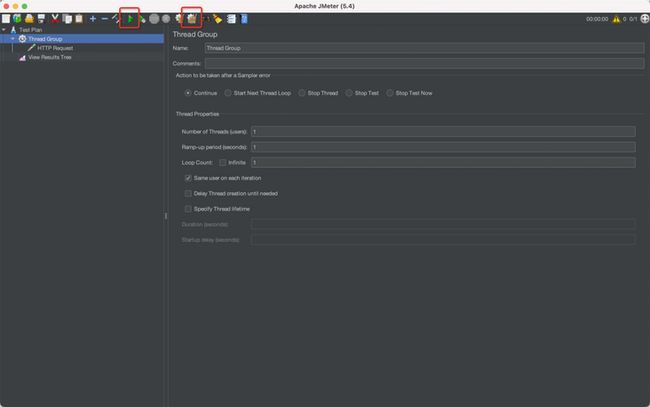650x407 pixels.
Task: Select the Stop Test radio button
Action: point(349,93)
